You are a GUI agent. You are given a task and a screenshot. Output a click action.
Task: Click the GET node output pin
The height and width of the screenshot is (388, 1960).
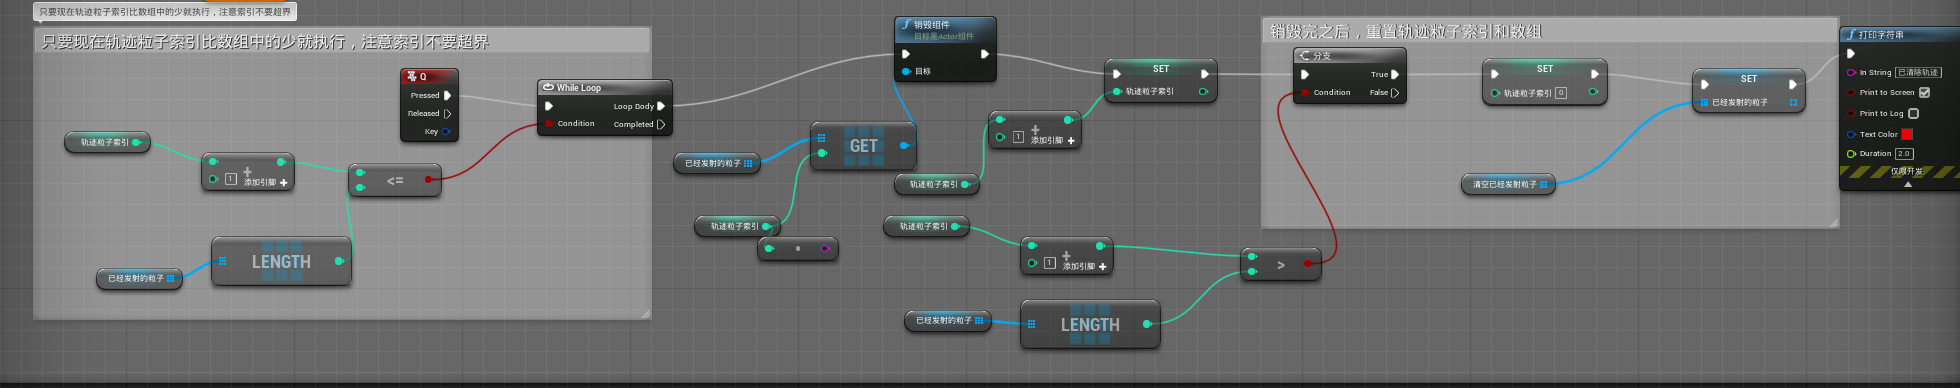[904, 146]
